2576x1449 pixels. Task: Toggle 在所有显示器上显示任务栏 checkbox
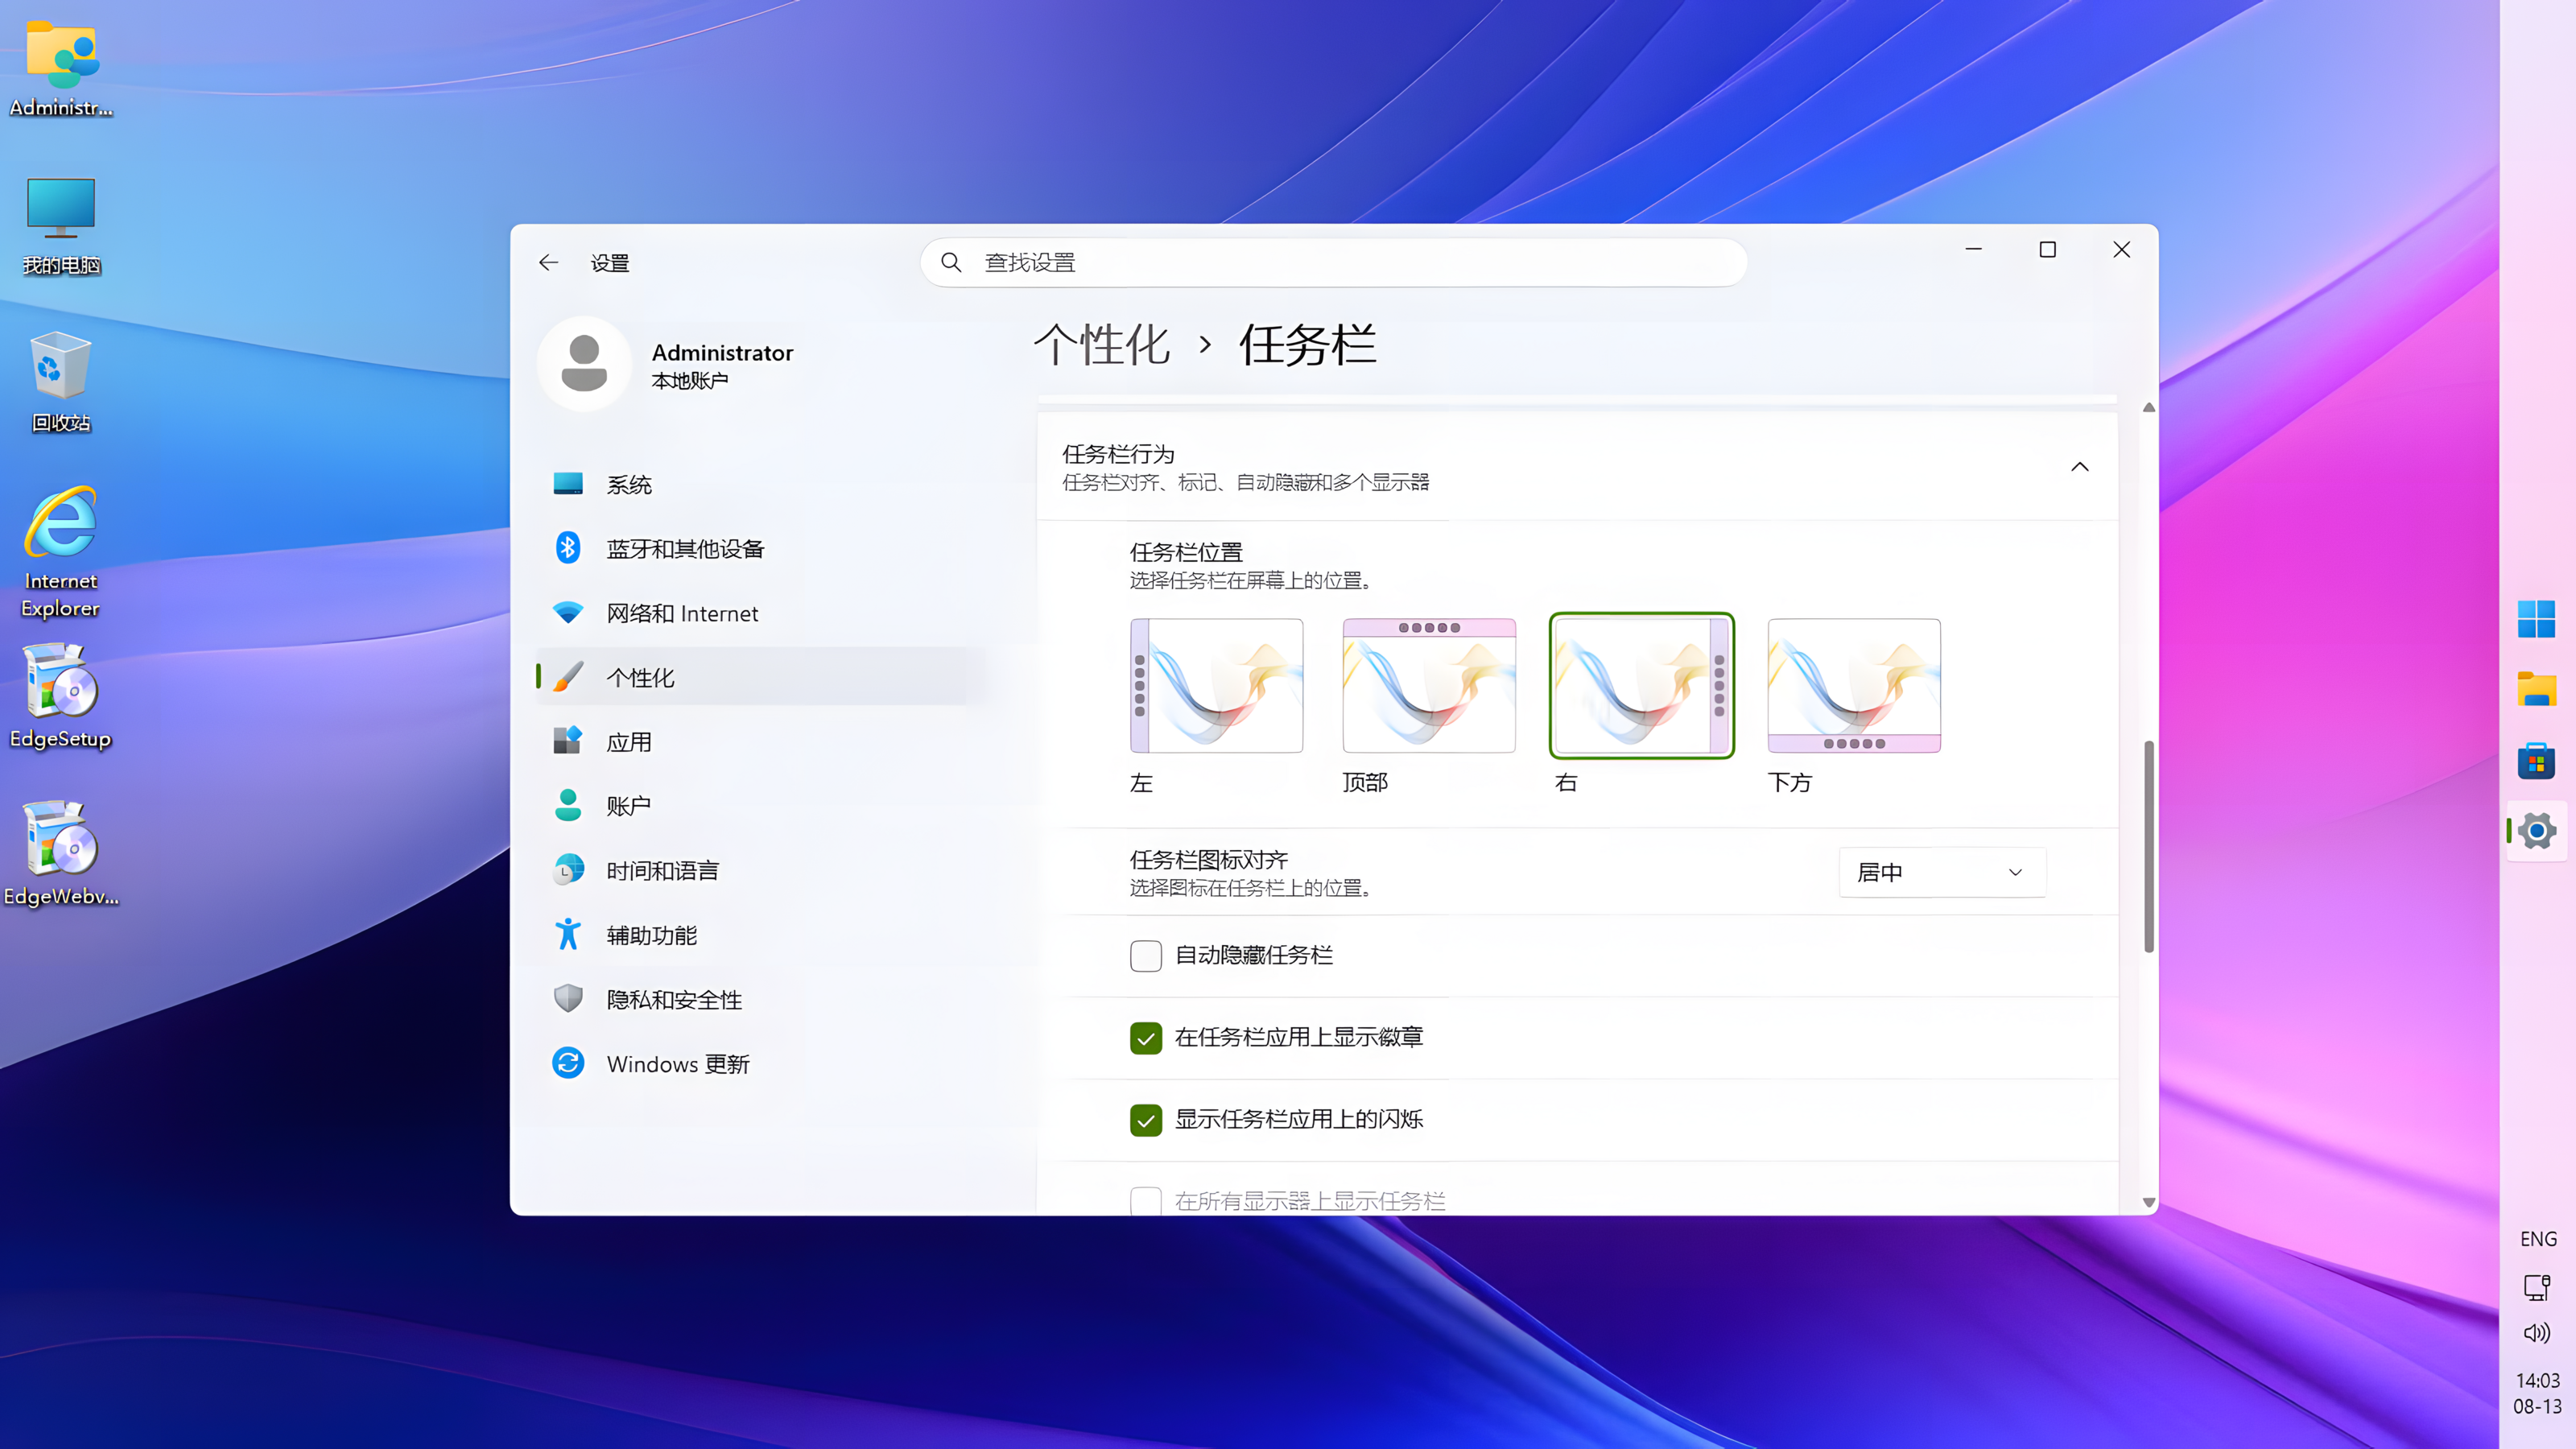coord(1146,1200)
